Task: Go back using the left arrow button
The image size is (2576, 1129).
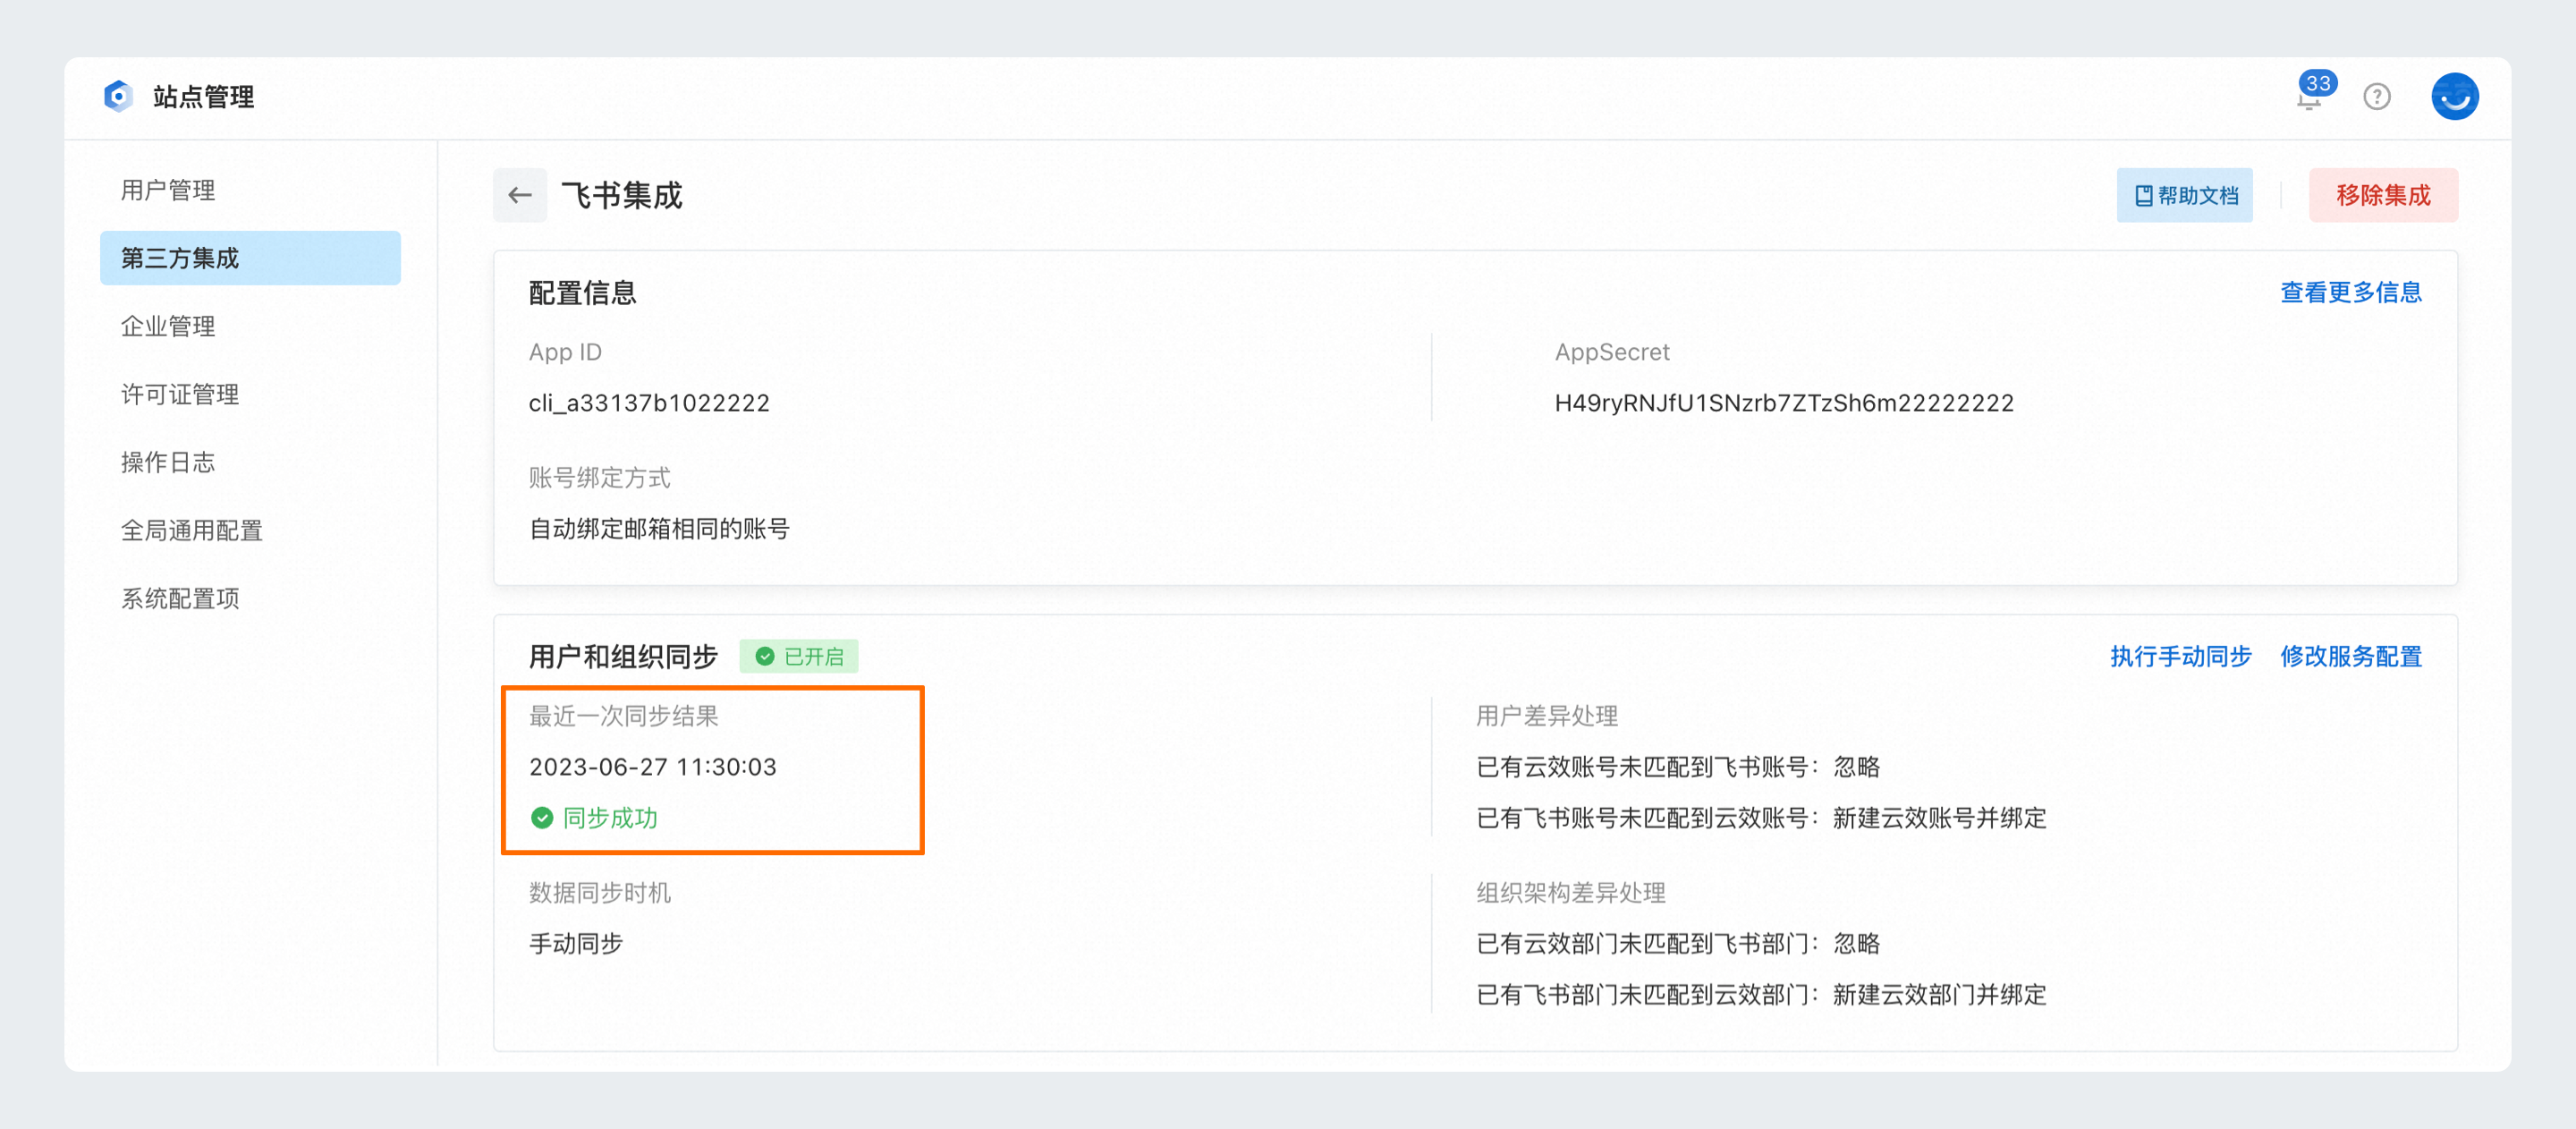Action: pyautogui.click(x=520, y=195)
